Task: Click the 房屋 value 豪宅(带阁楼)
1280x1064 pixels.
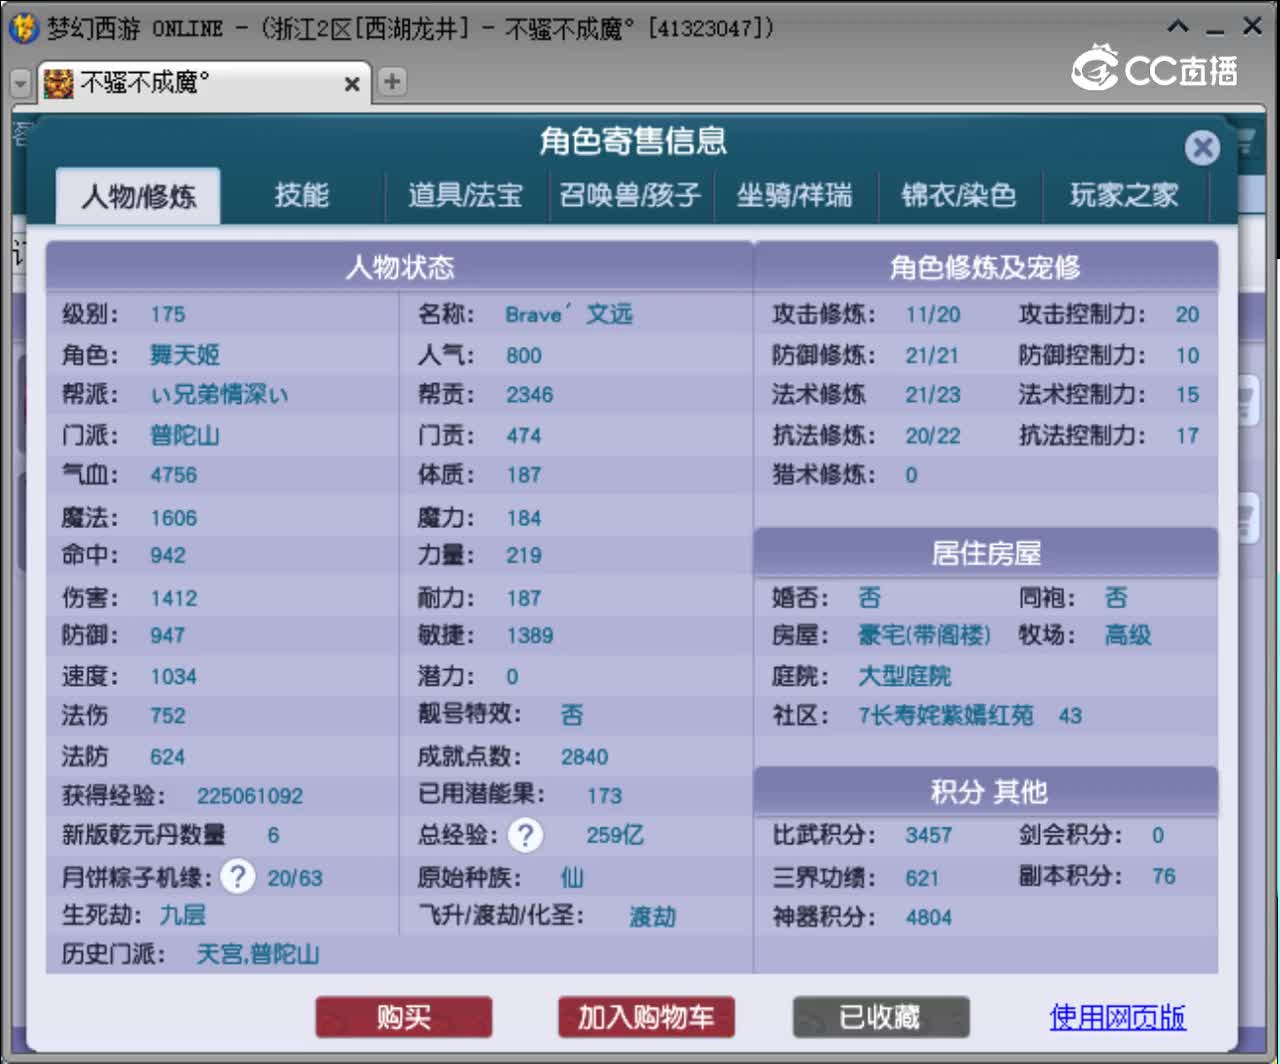Action: tap(924, 635)
